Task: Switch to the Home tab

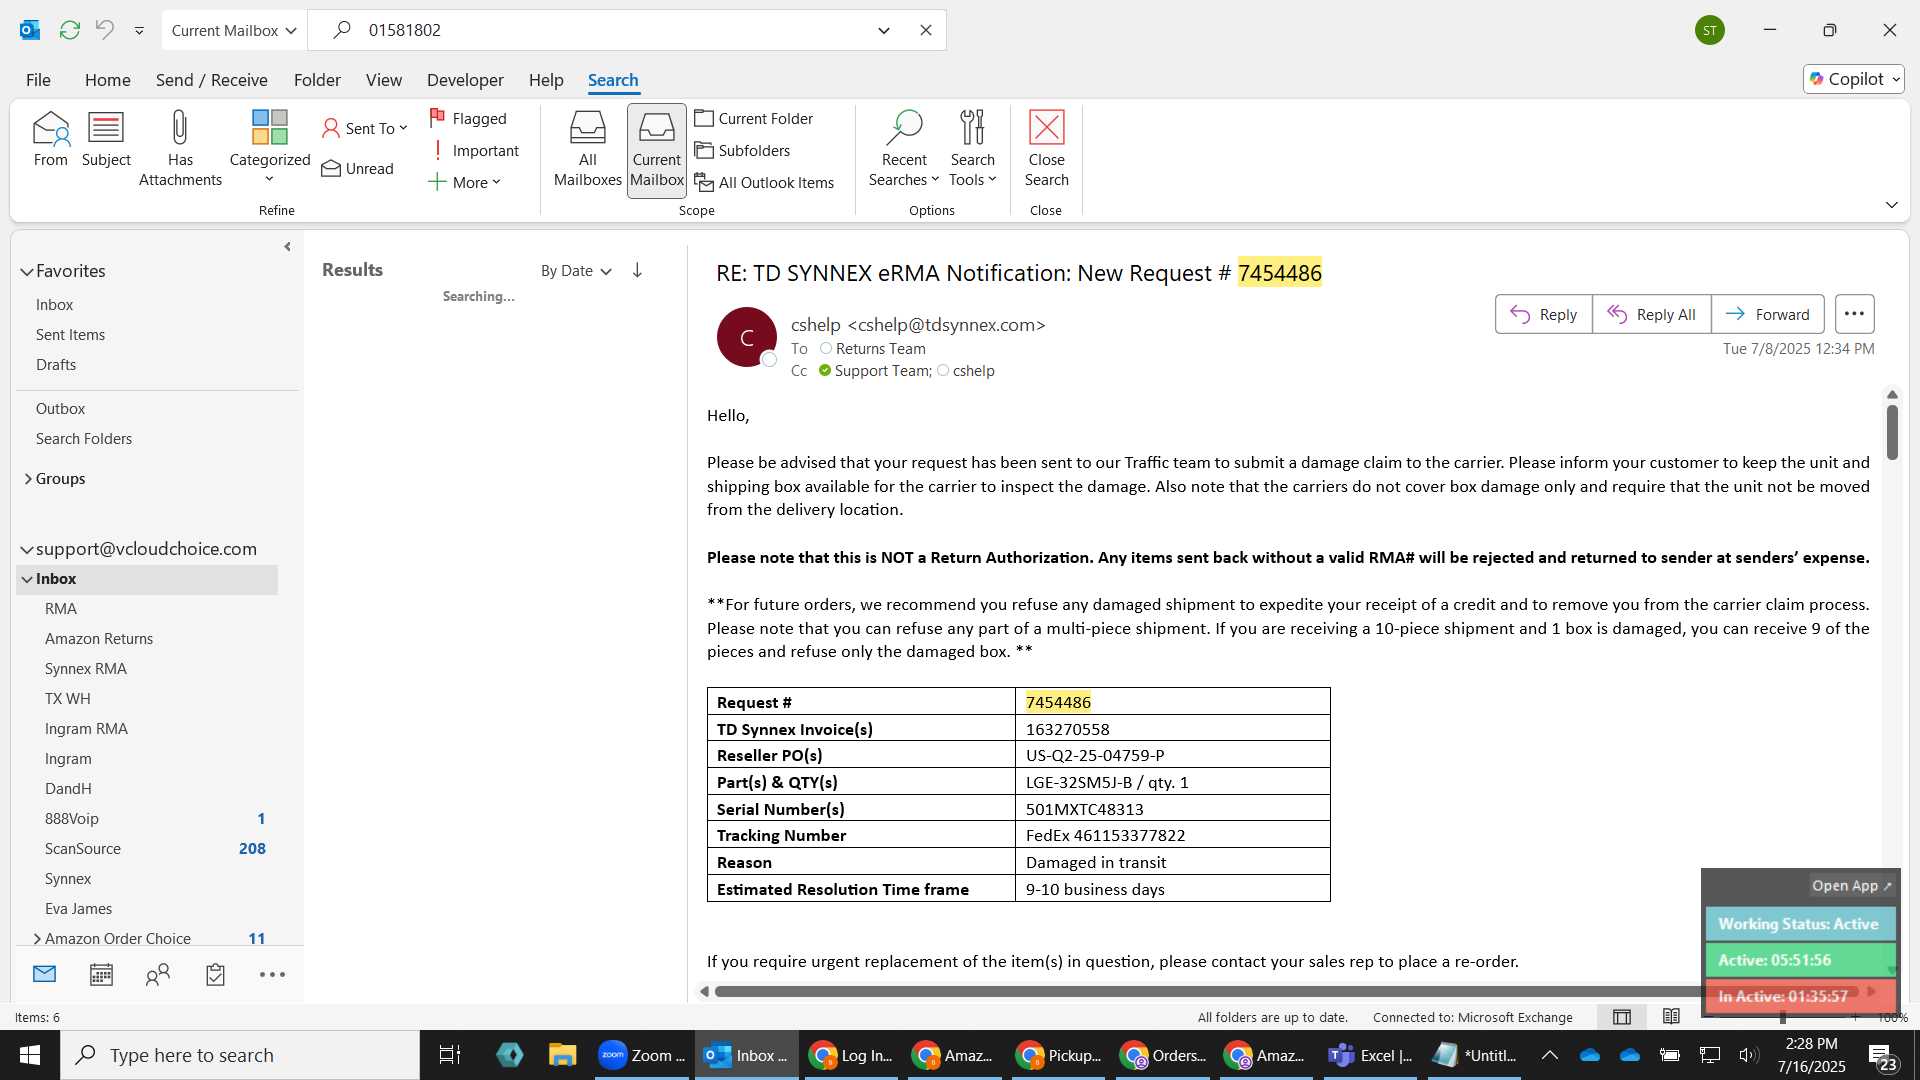Action: 107,80
